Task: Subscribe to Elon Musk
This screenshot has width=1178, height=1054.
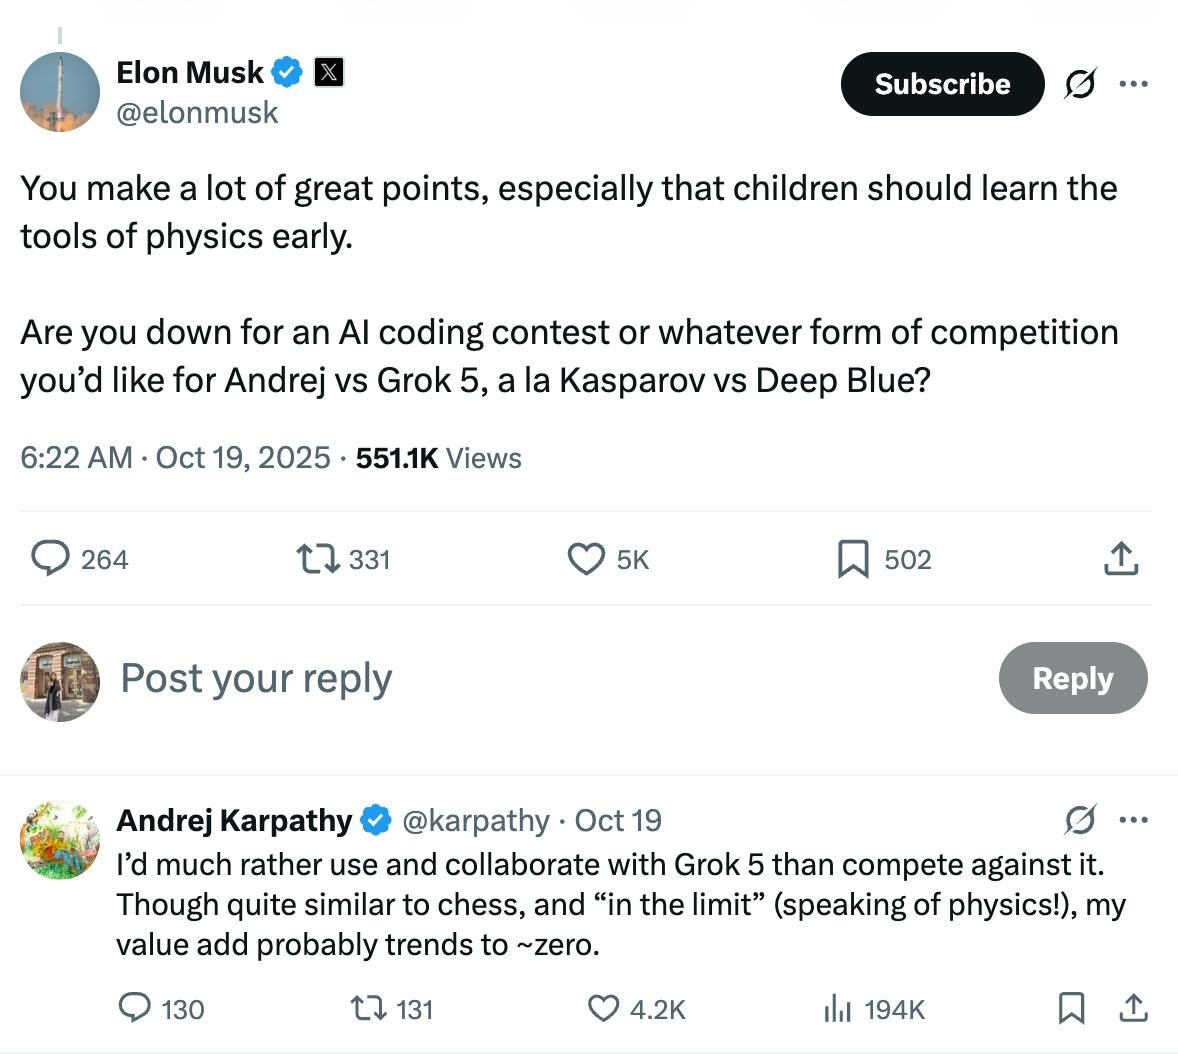Action: [x=942, y=84]
